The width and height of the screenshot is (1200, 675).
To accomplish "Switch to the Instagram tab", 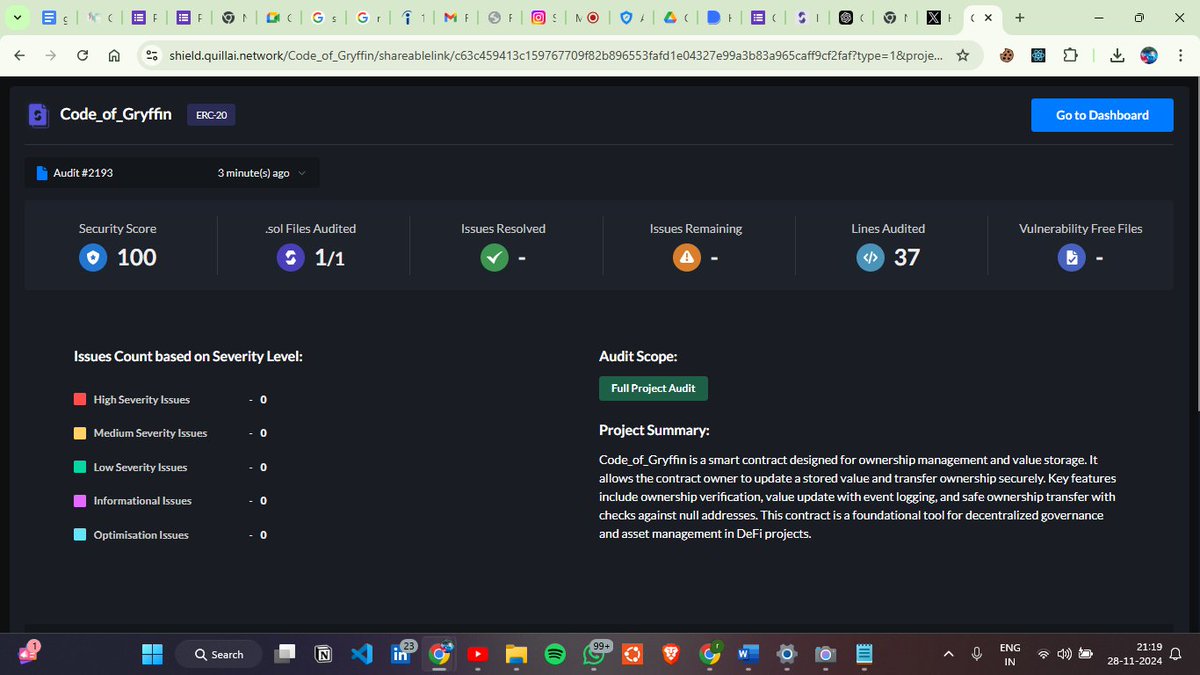I will click(x=544, y=18).
